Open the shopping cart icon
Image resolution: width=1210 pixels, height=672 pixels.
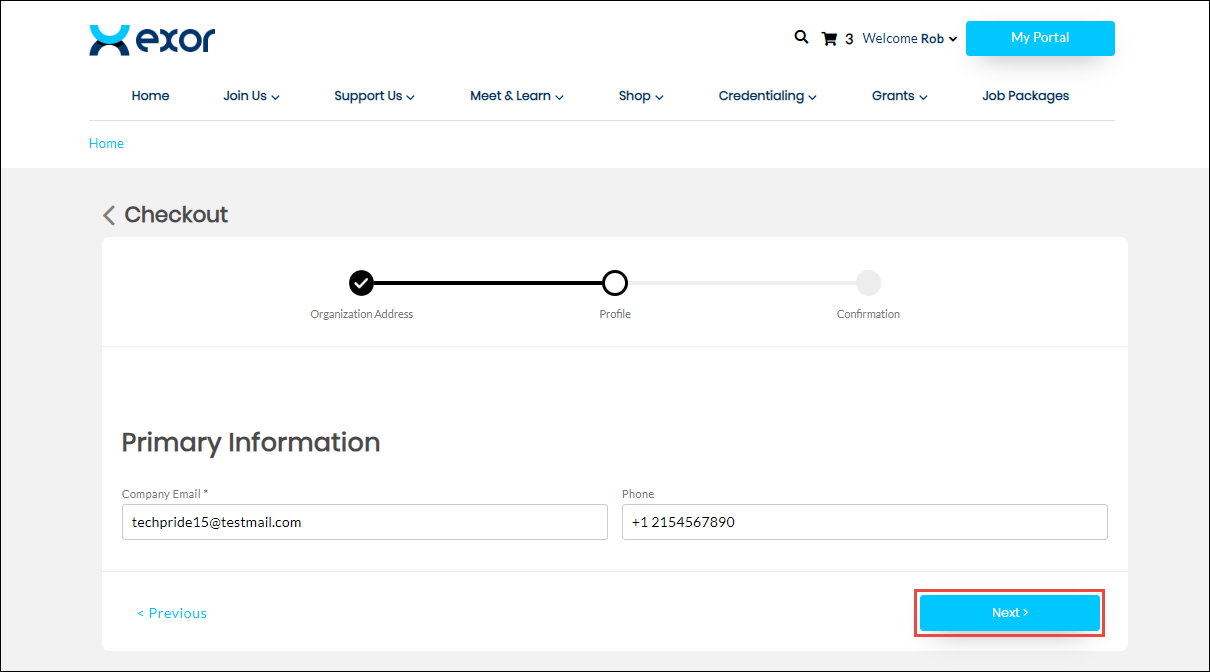coord(829,39)
